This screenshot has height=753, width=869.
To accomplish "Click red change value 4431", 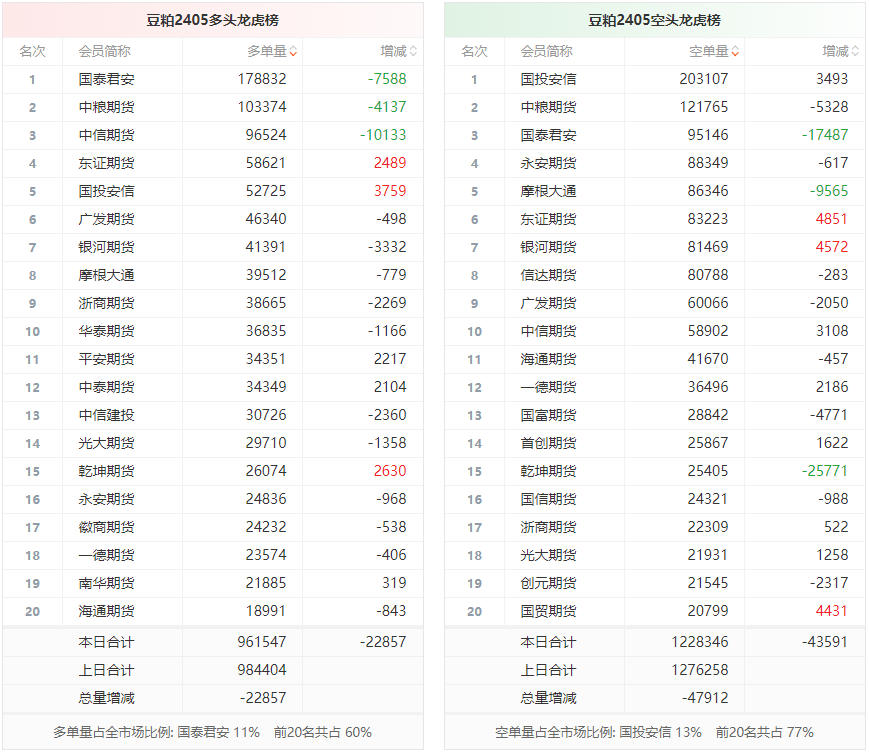I will [x=832, y=611].
